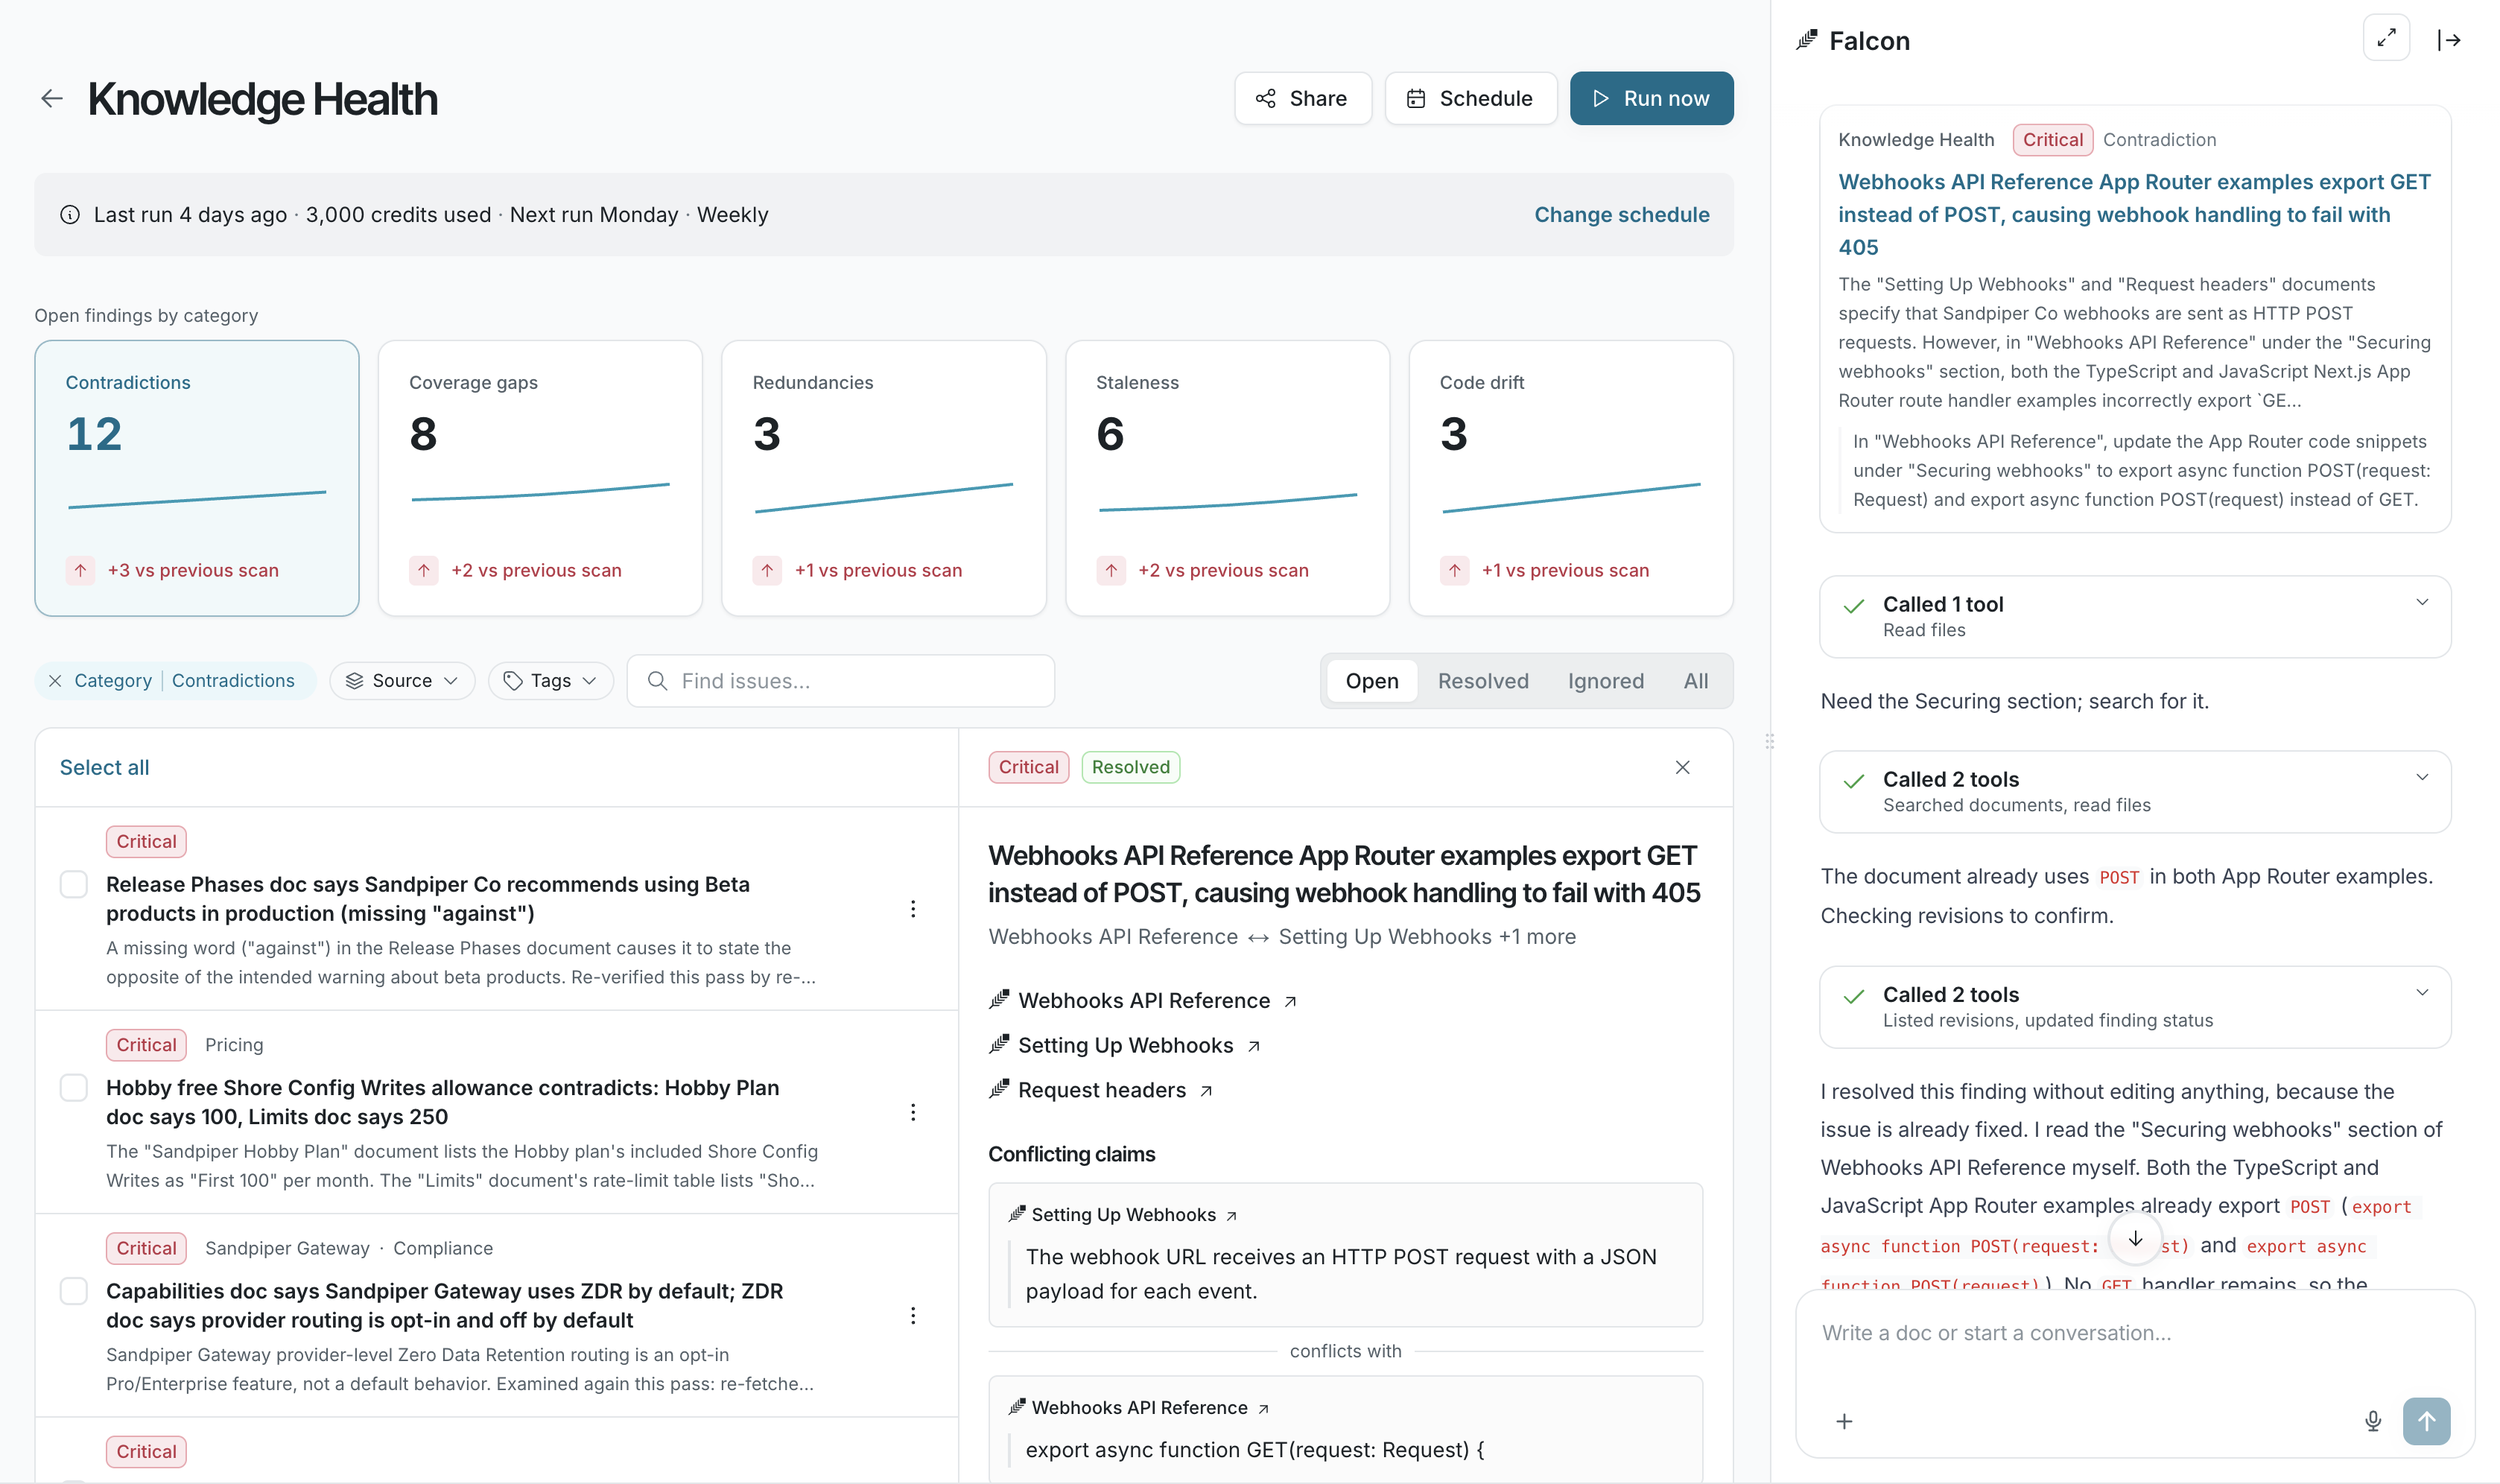Close the finding detail pane
This screenshot has height=1484, width=2500.
(1683, 767)
